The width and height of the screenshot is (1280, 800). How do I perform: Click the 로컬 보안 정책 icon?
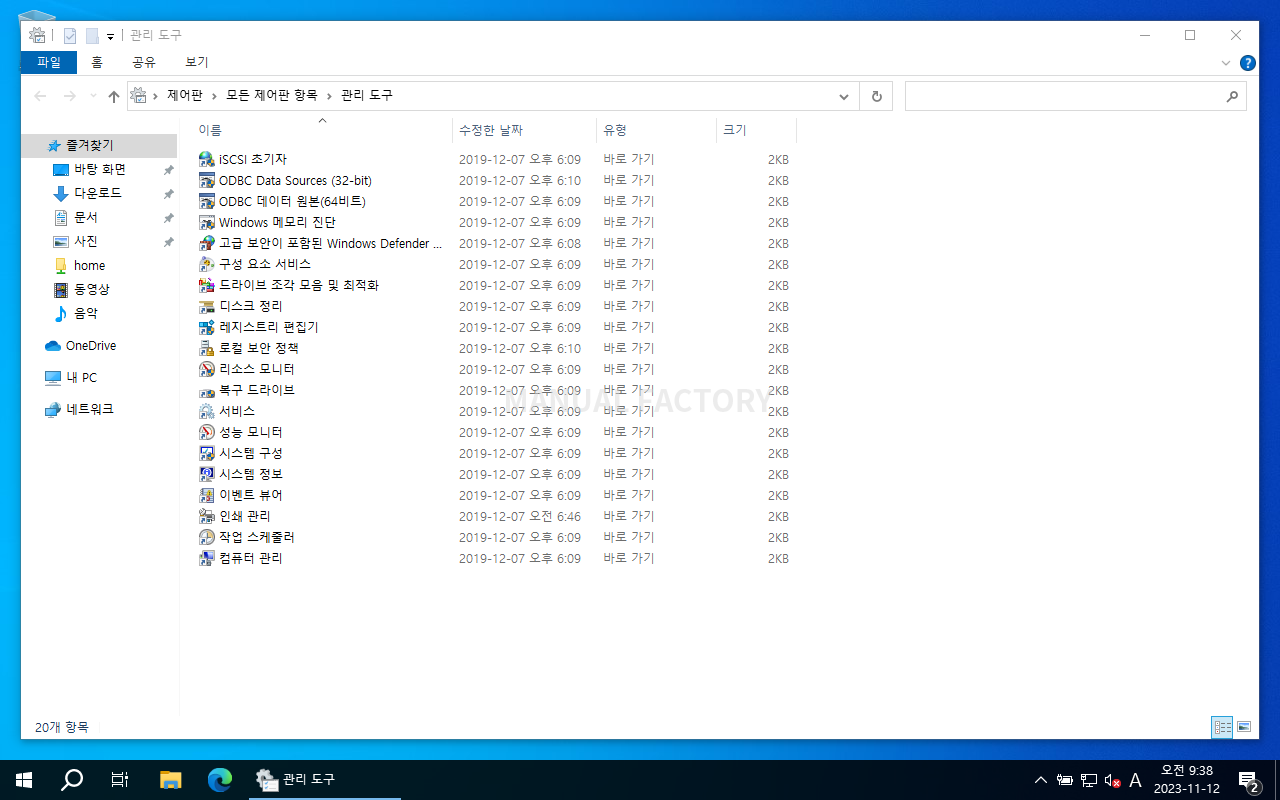click(207, 348)
